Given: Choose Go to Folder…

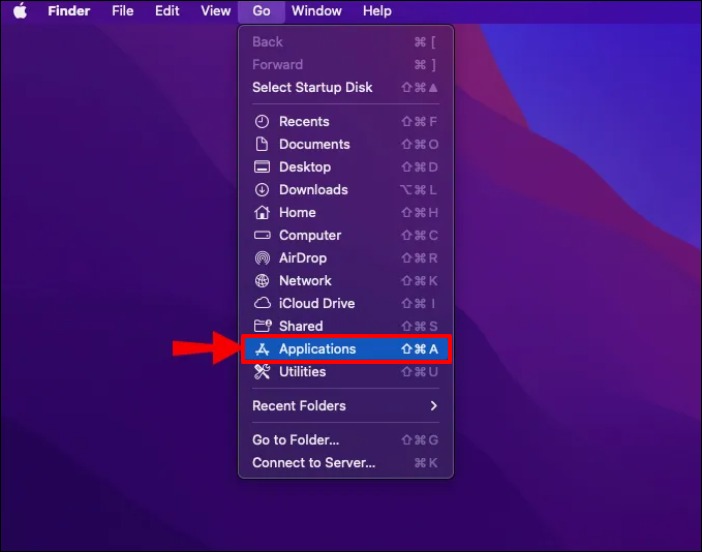Looking at the screenshot, I should pos(346,440).
